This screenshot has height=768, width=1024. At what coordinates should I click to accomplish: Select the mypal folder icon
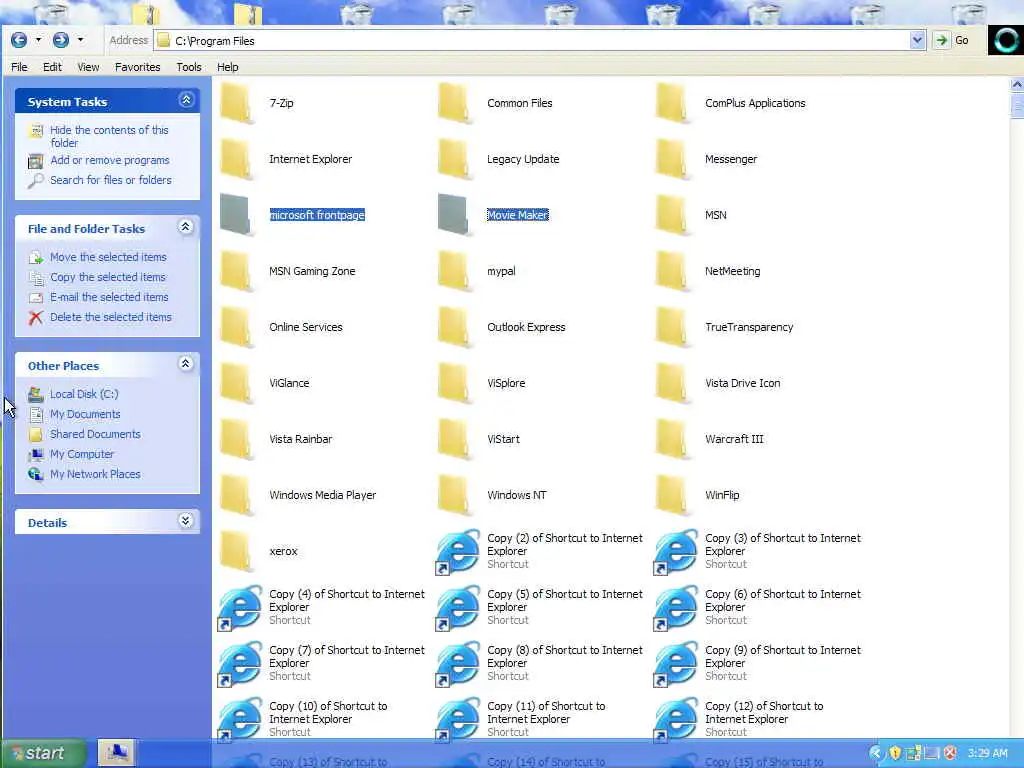tap(455, 271)
